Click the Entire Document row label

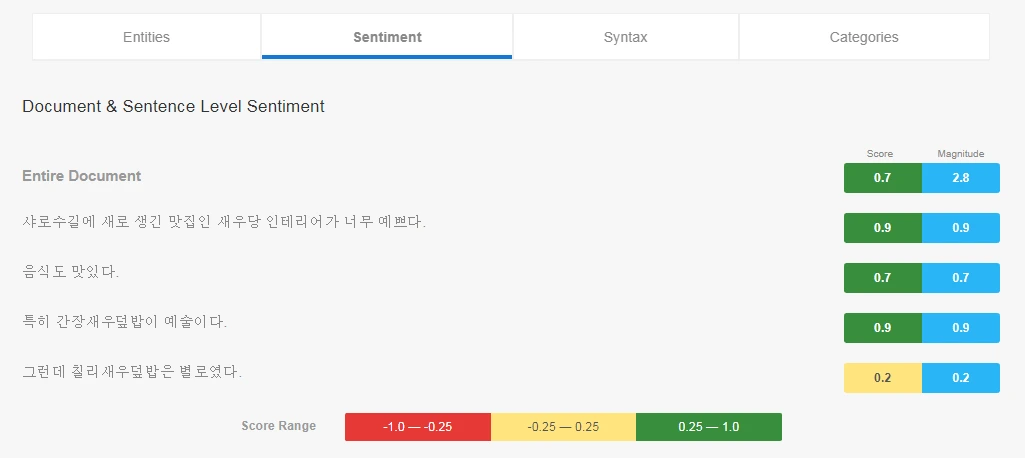tap(82, 176)
